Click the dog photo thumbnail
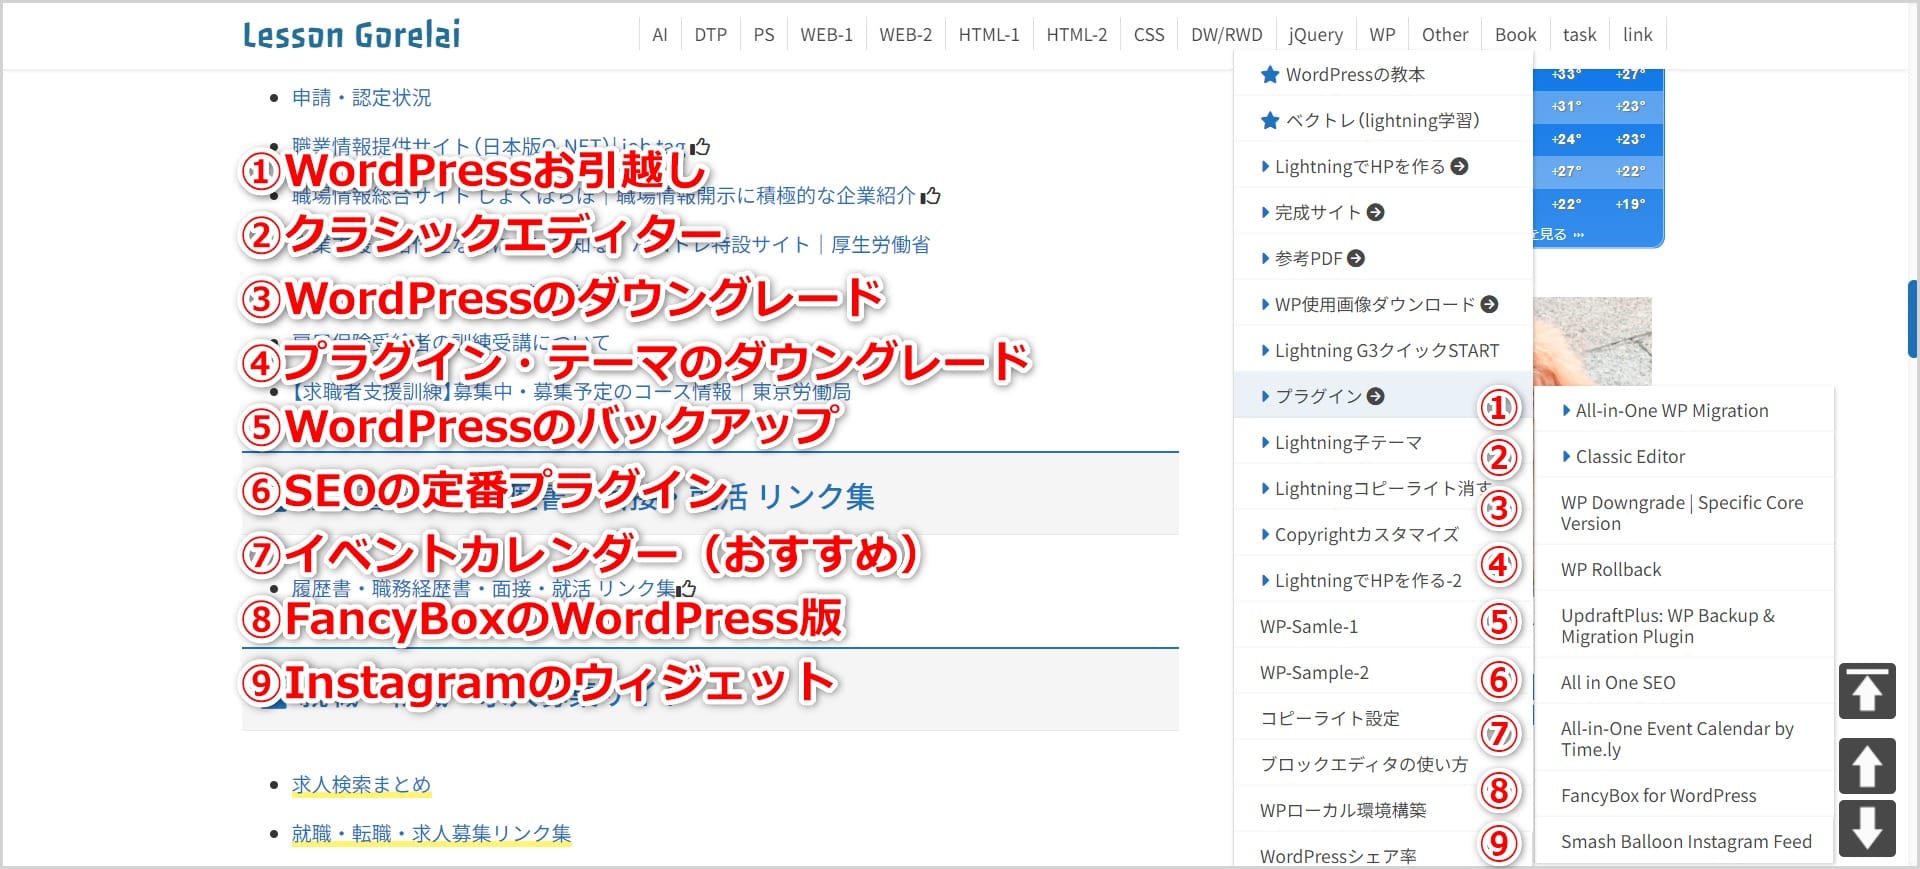This screenshot has height=869, width=1920. click(x=1592, y=340)
